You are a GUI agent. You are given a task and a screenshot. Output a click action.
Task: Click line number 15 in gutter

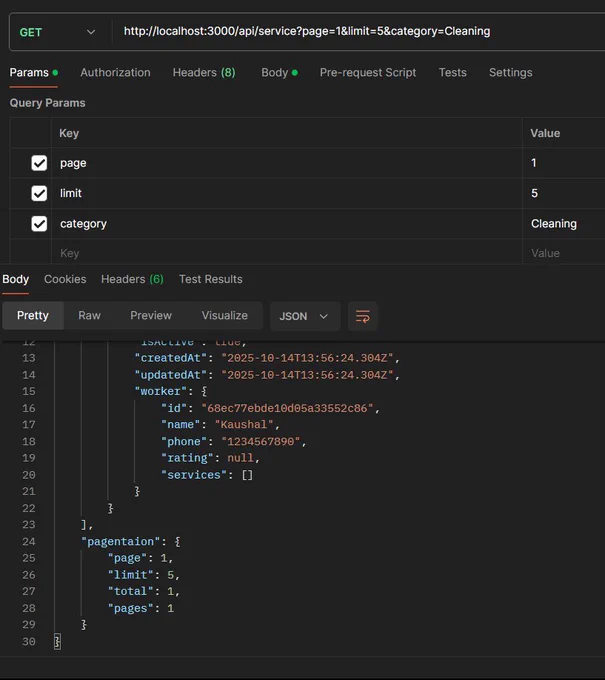coord(29,391)
